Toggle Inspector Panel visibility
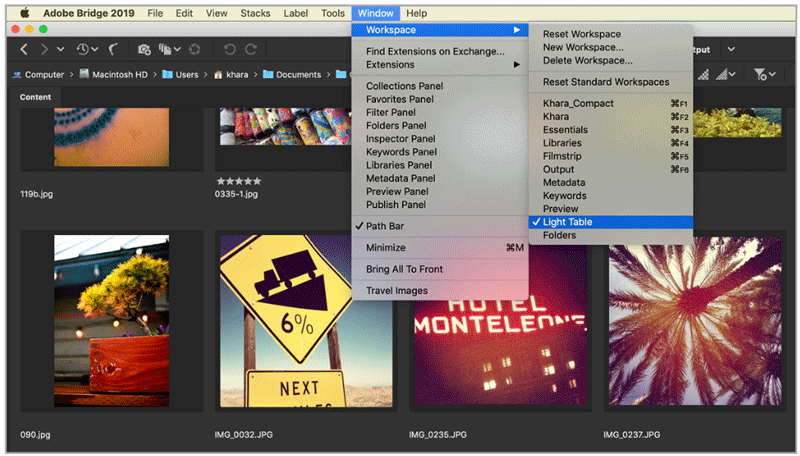This screenshot has width=800, height=456. point(440,139)
